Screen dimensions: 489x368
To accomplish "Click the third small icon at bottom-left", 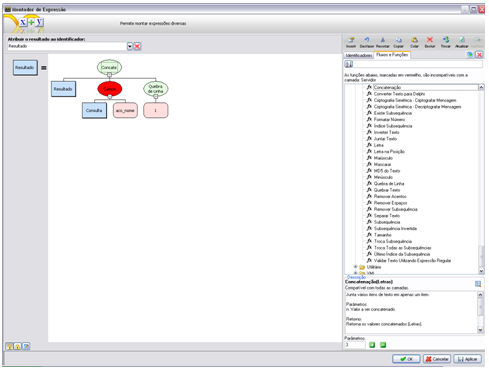I will coord(26,347).
